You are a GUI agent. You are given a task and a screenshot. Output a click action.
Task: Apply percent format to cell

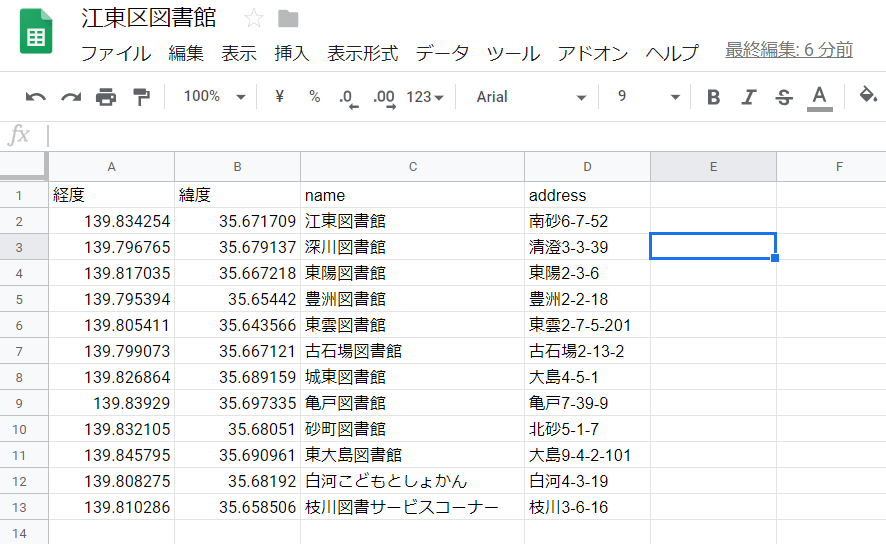coord(315,97)
